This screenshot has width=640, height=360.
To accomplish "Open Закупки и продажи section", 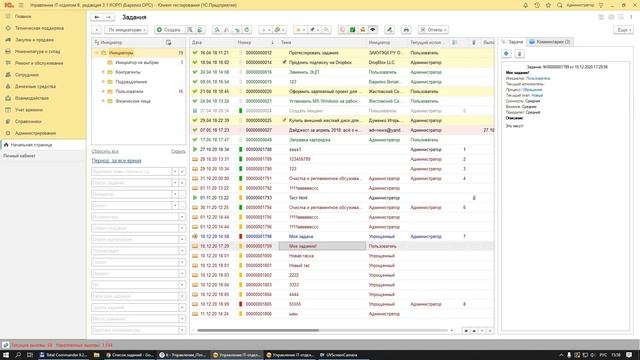I will point(34,40).
